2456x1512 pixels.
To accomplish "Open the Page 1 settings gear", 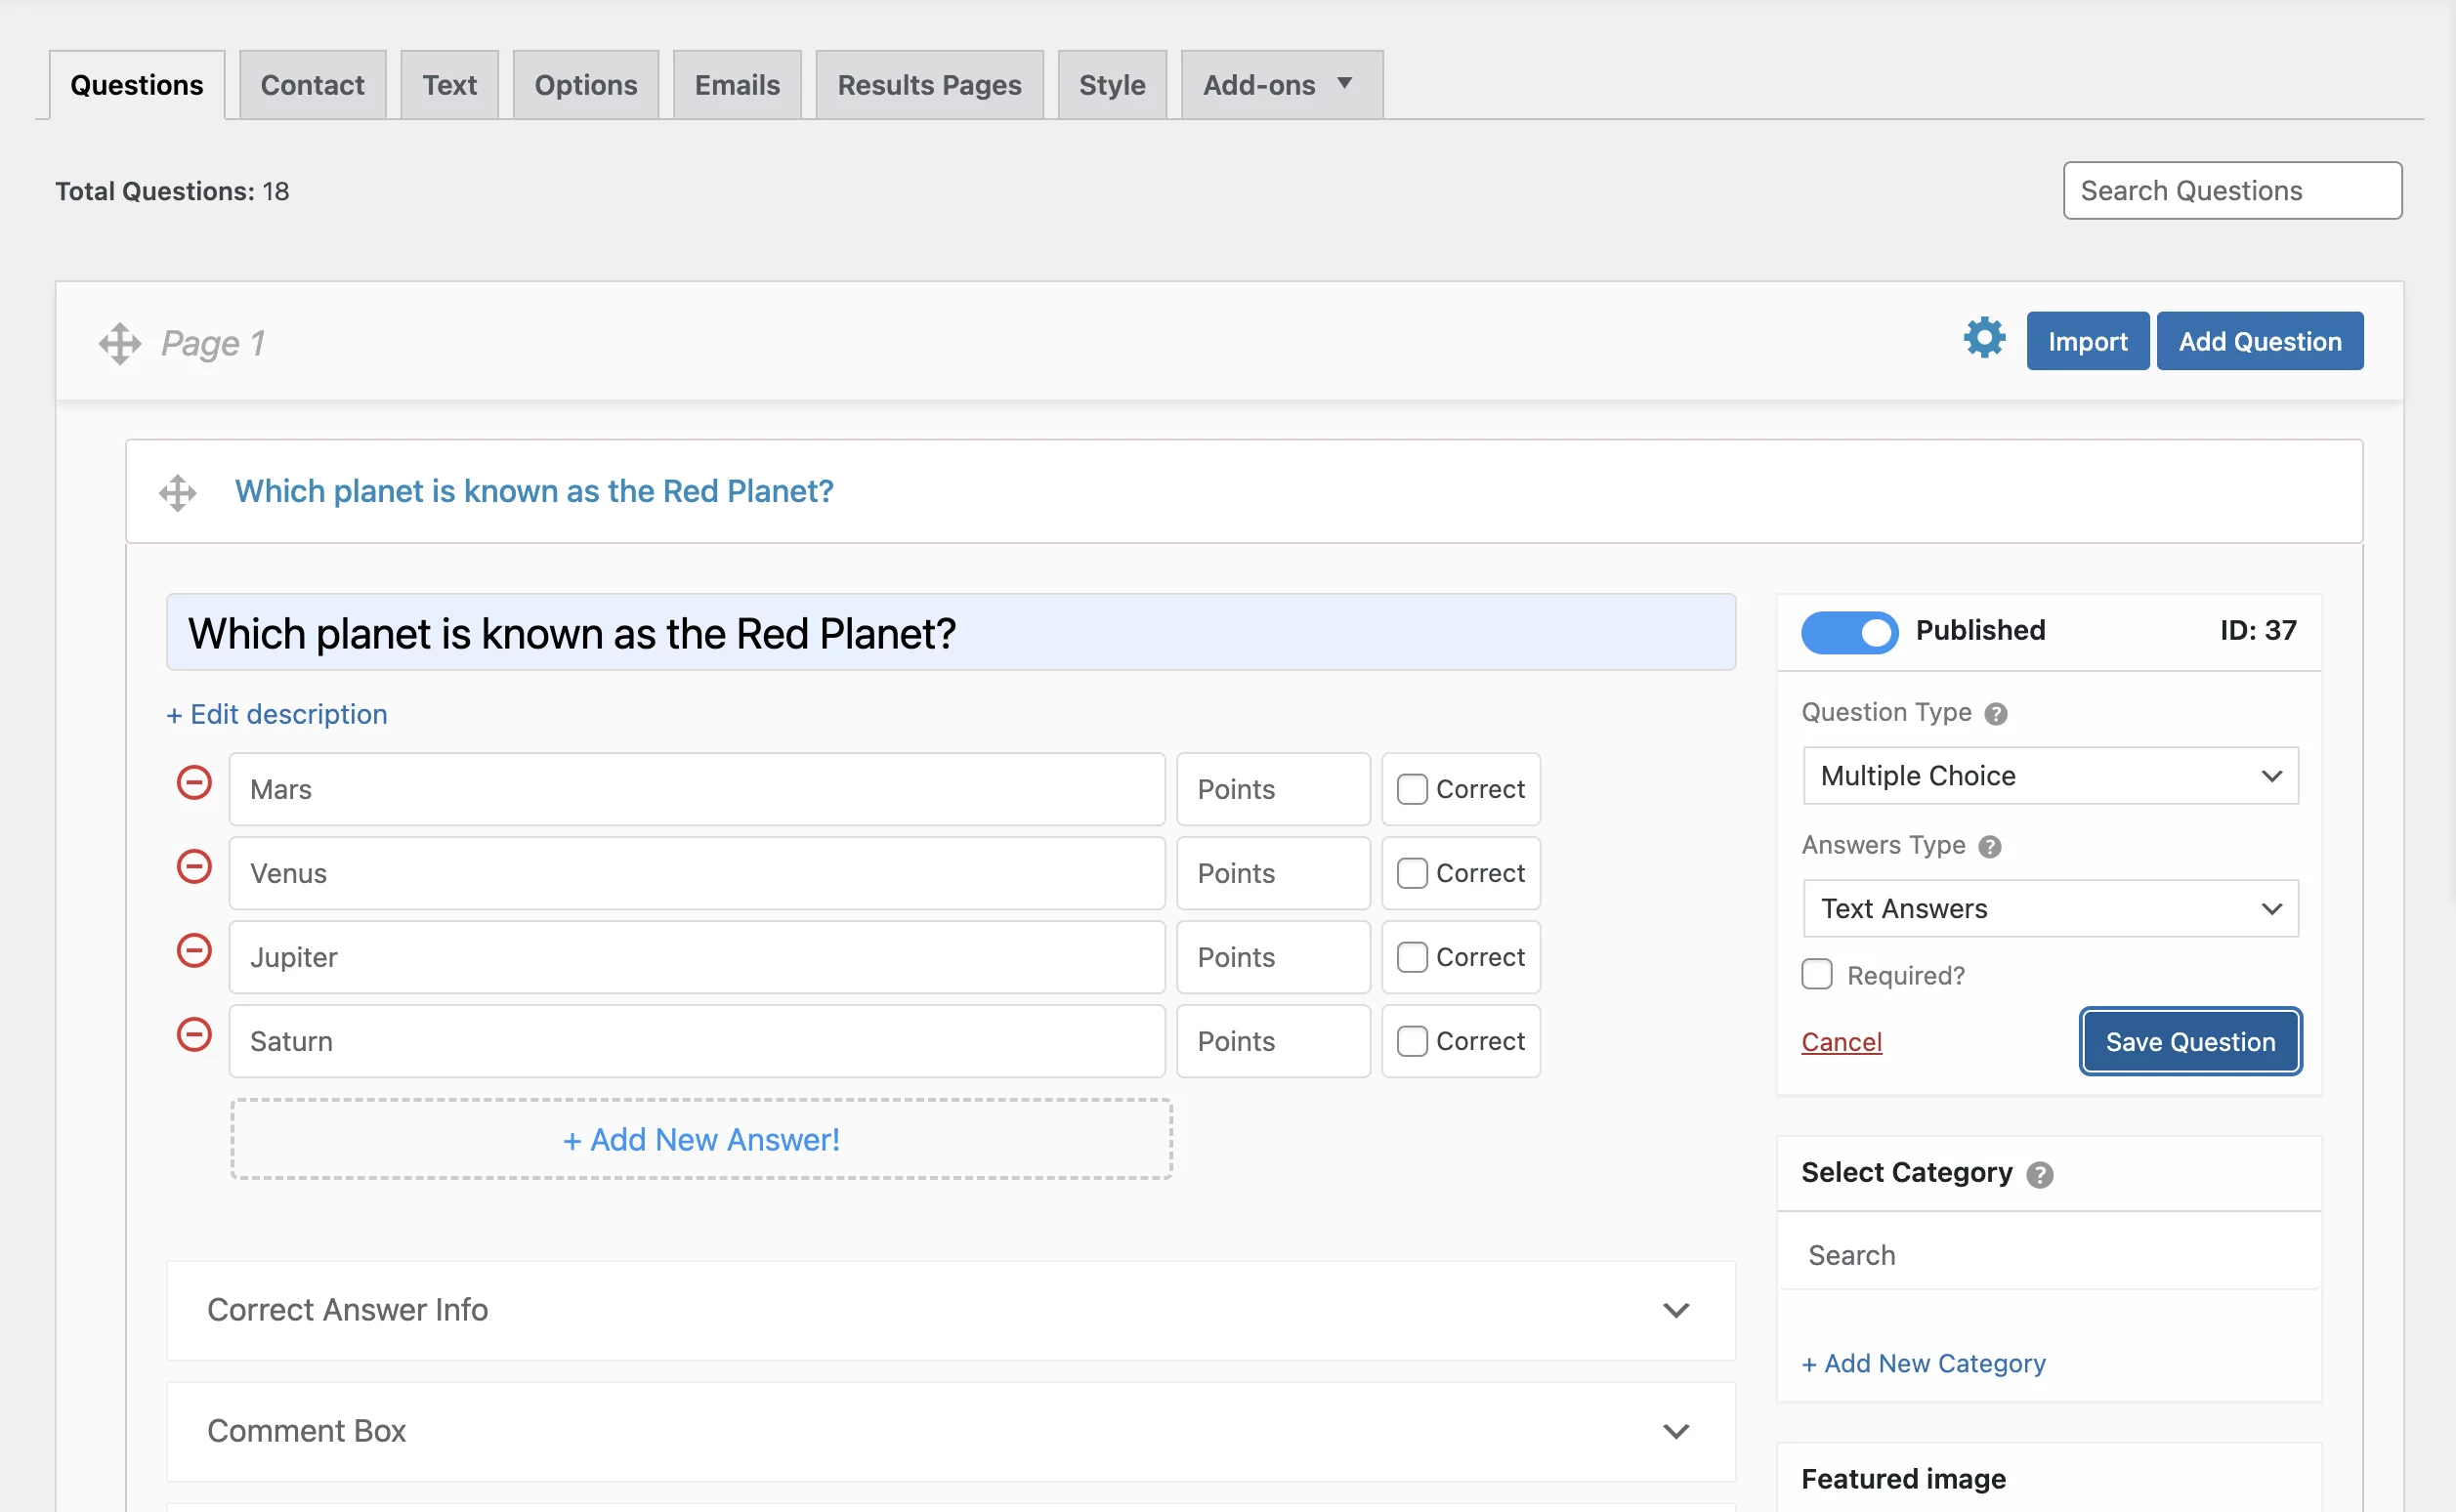I will point(1984,338).
